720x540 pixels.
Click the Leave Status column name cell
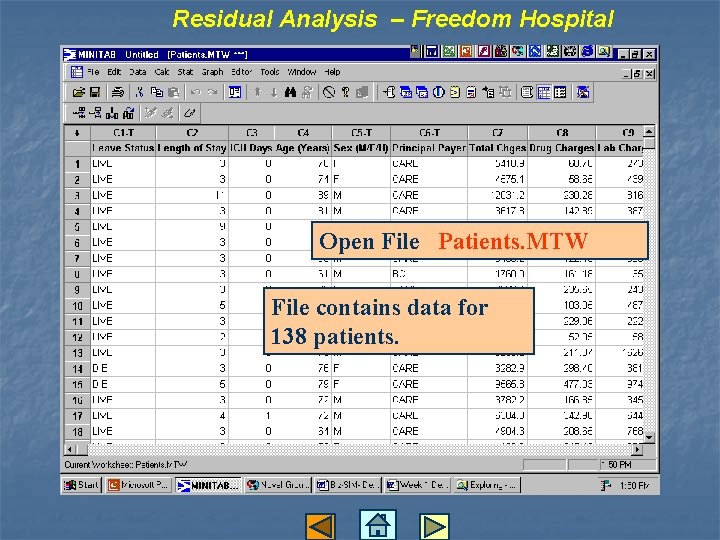(x=123, y=148)
